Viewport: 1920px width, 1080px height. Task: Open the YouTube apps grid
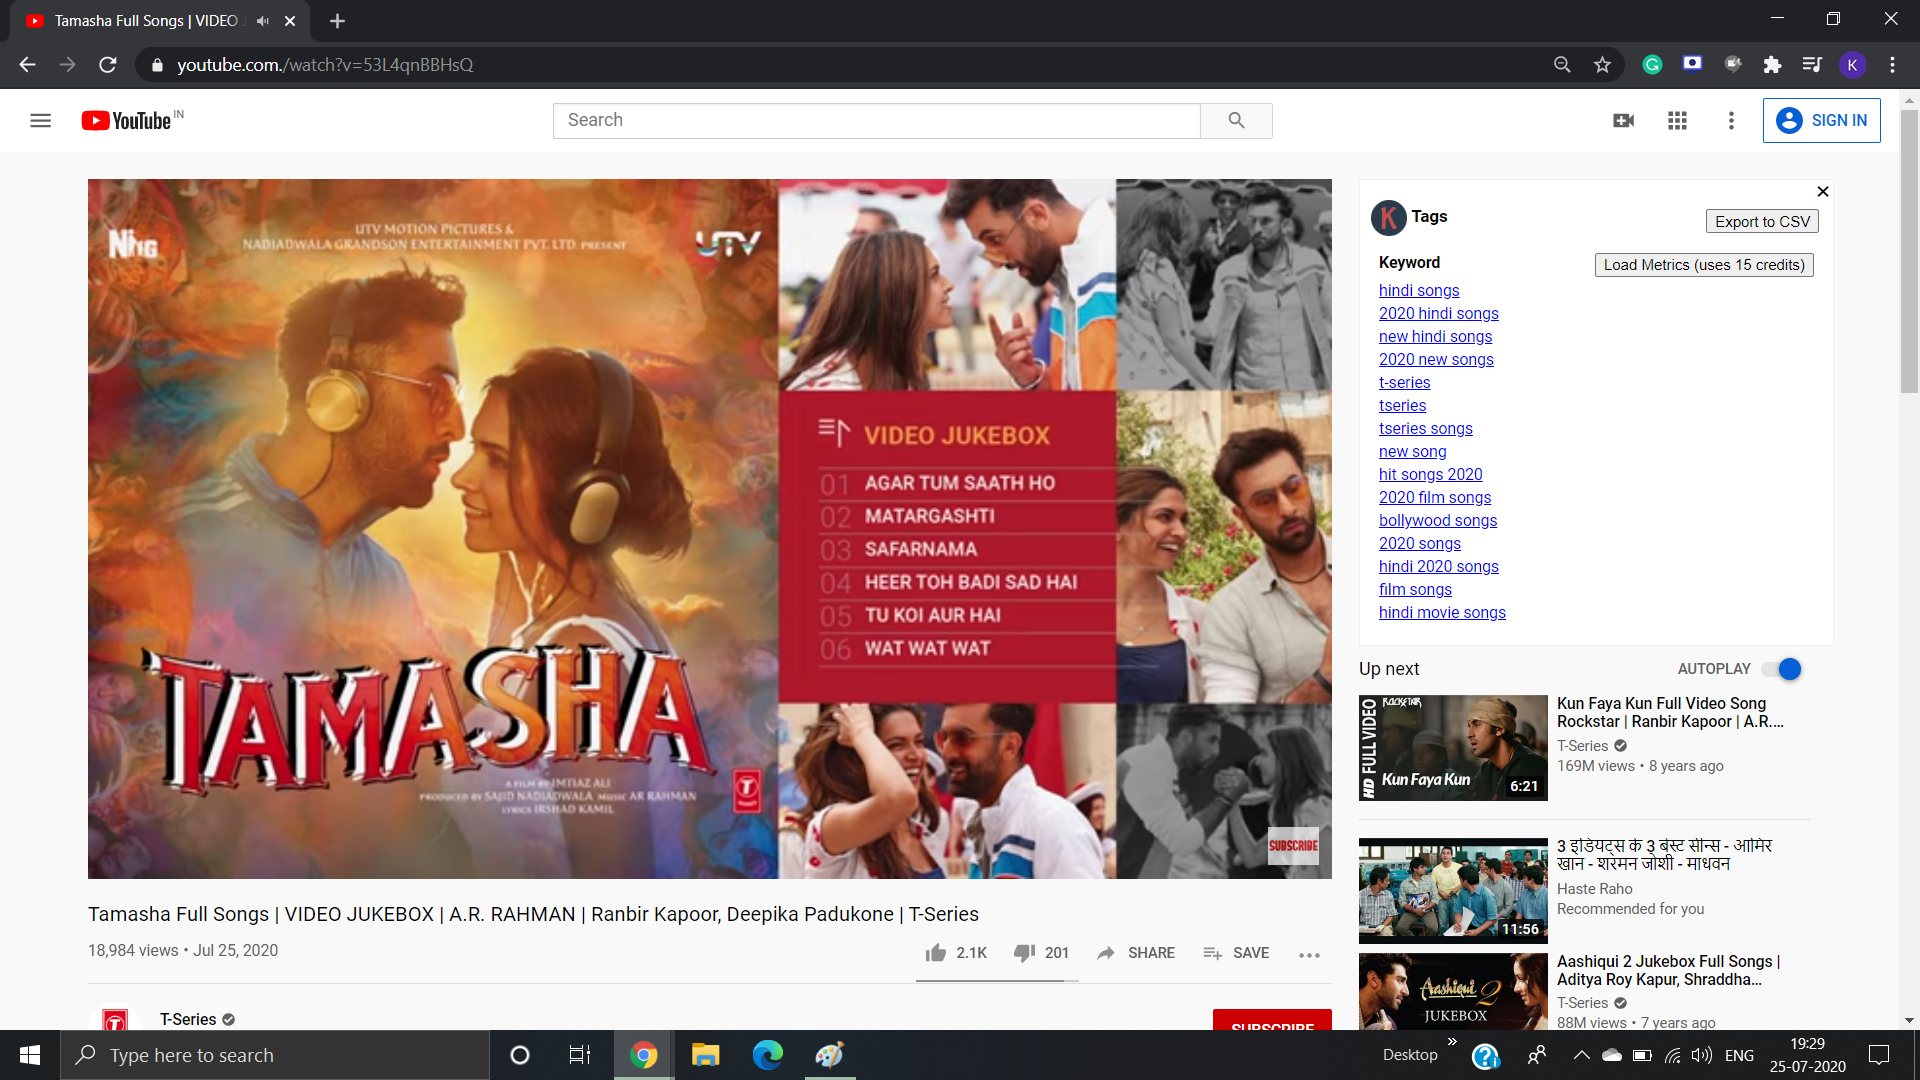pos(1677,120)
